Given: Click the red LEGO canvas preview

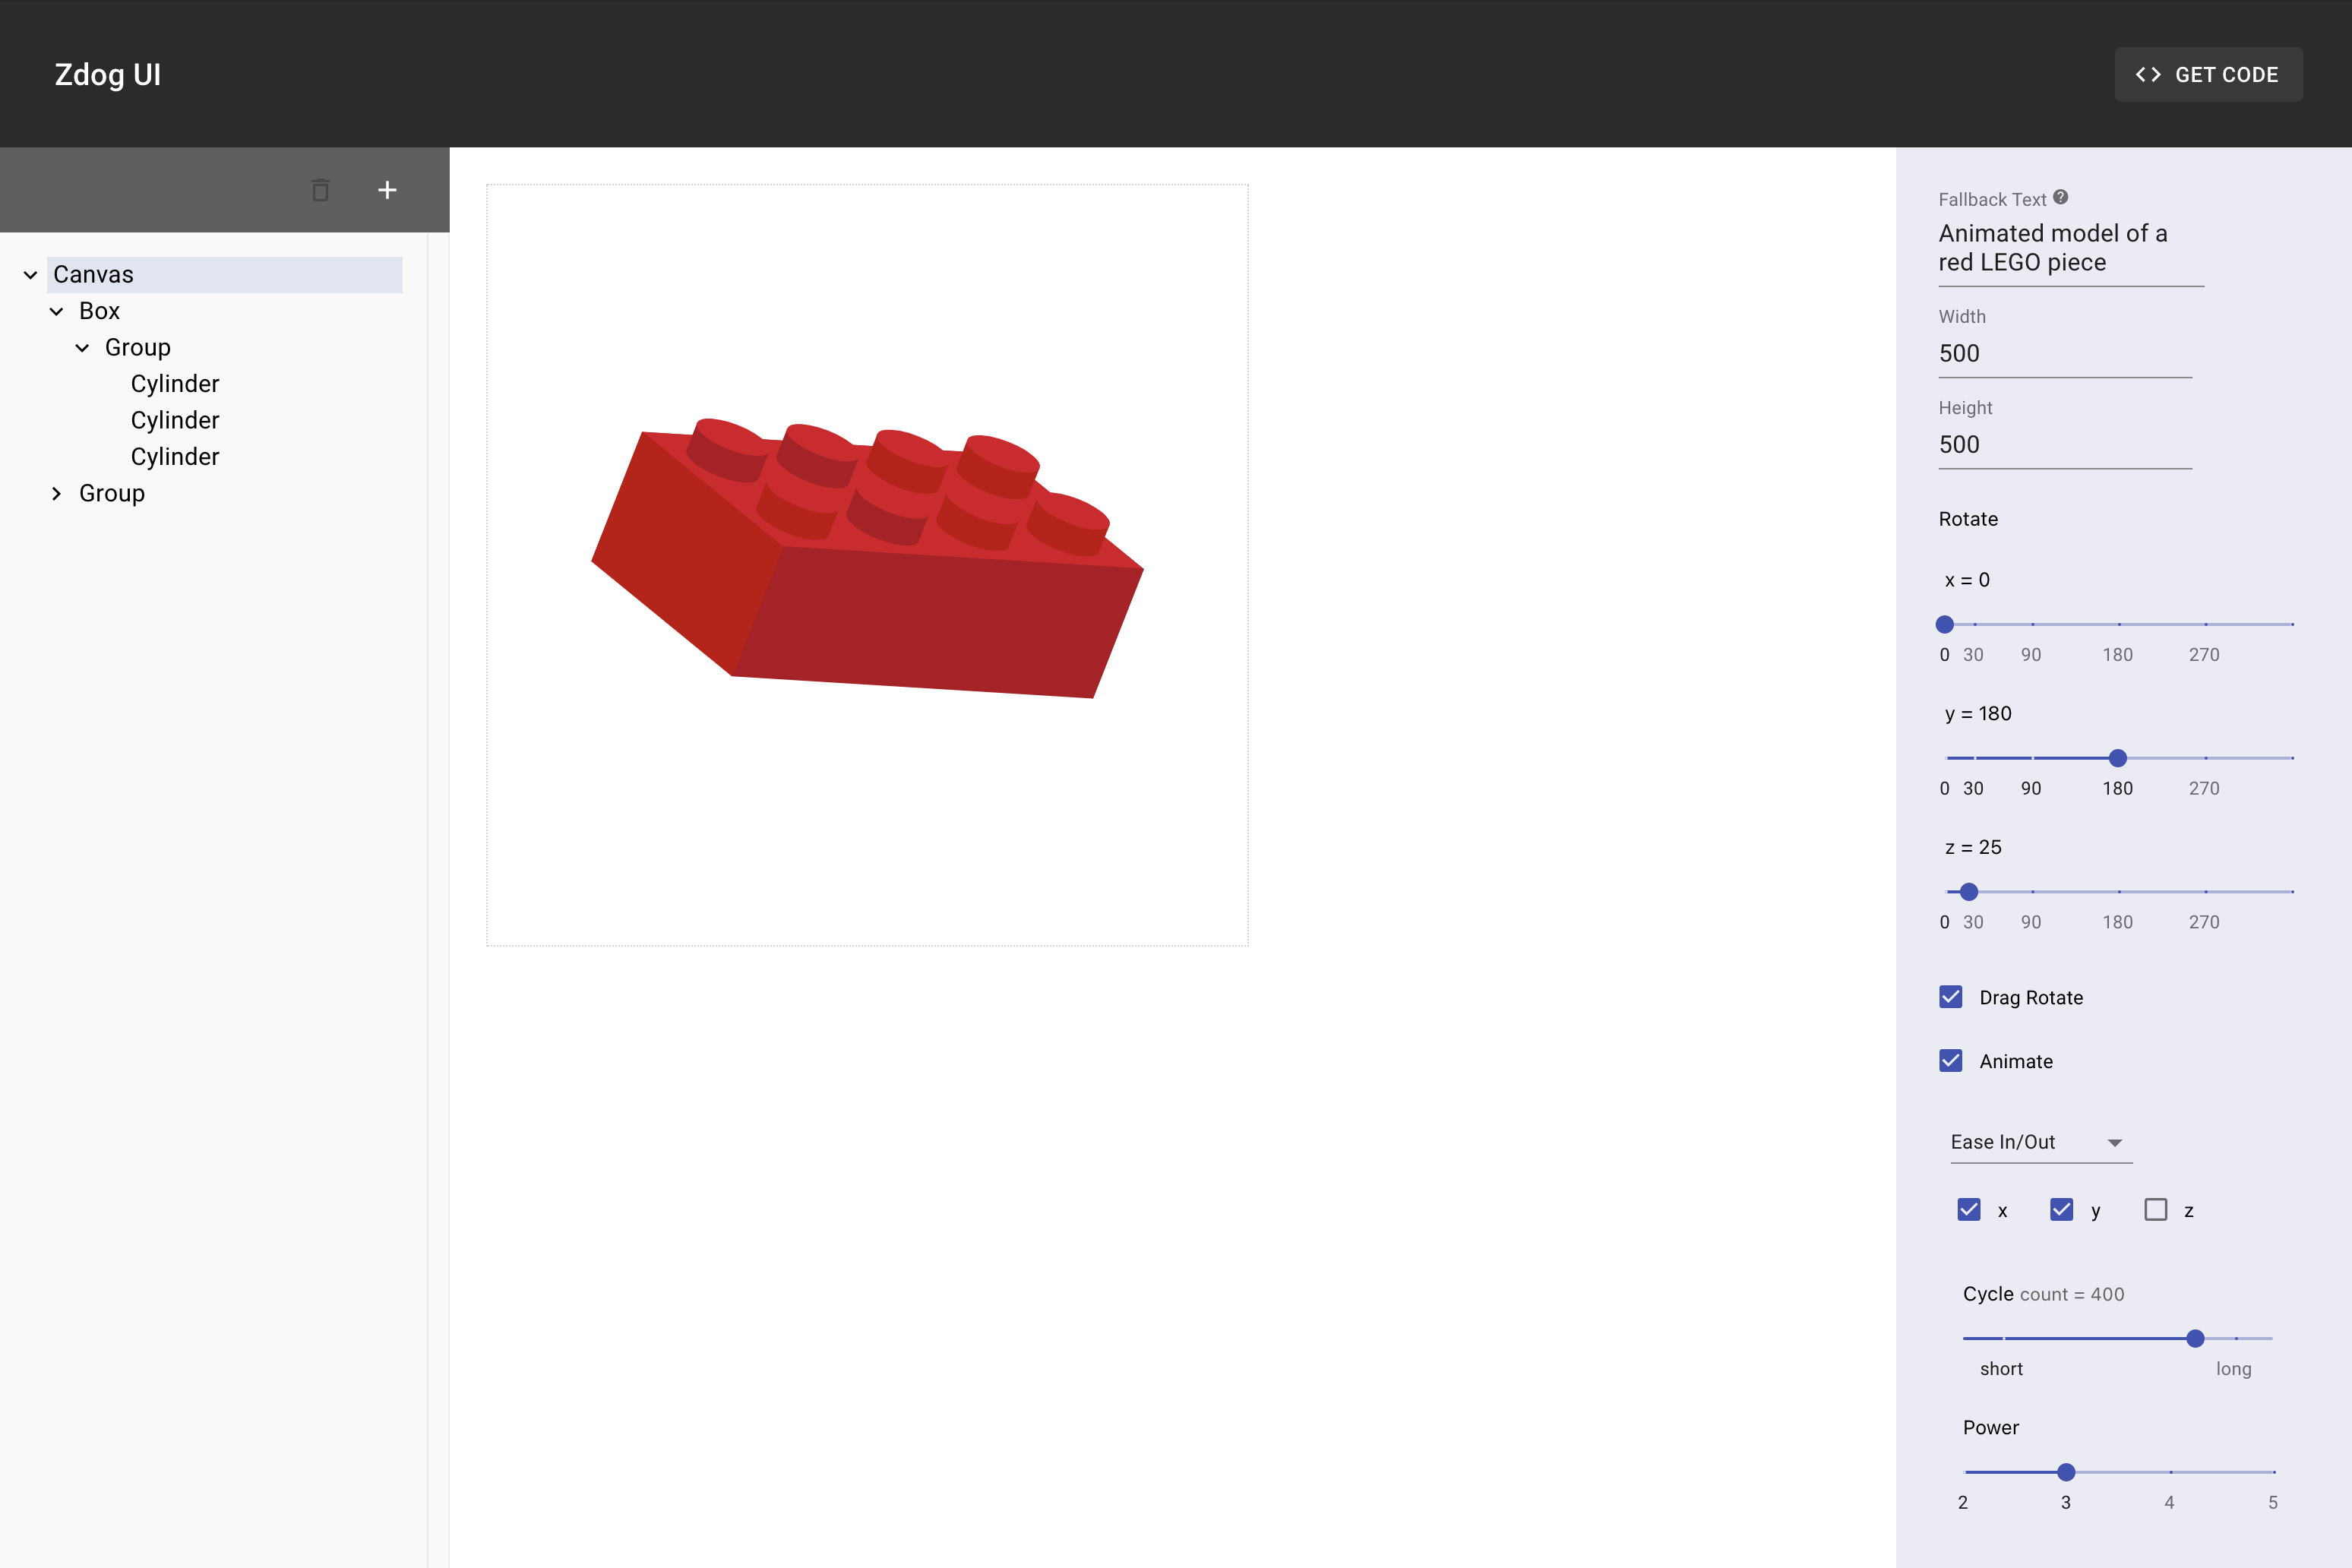Looking at the screenshot, I should (867, 565).
